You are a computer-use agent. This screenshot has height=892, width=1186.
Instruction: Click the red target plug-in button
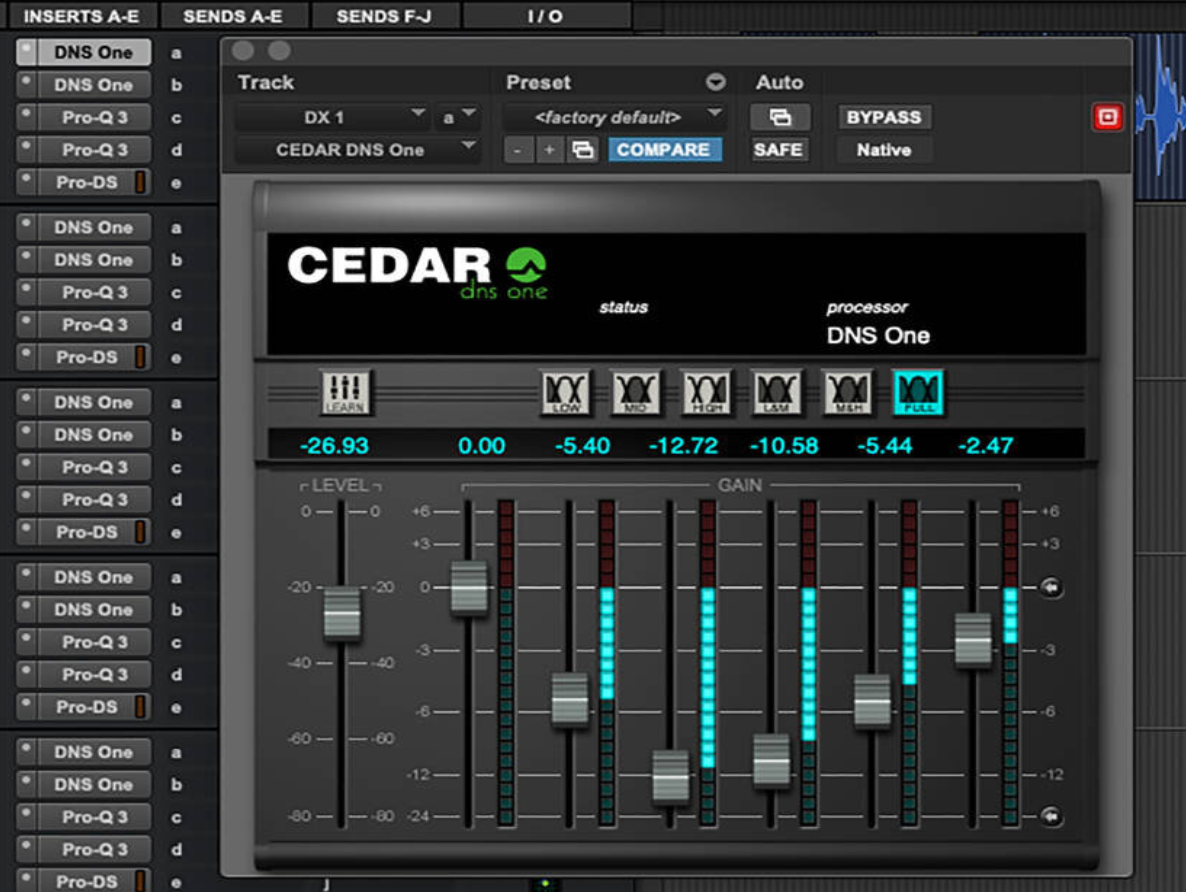(x=1107, y=117)
